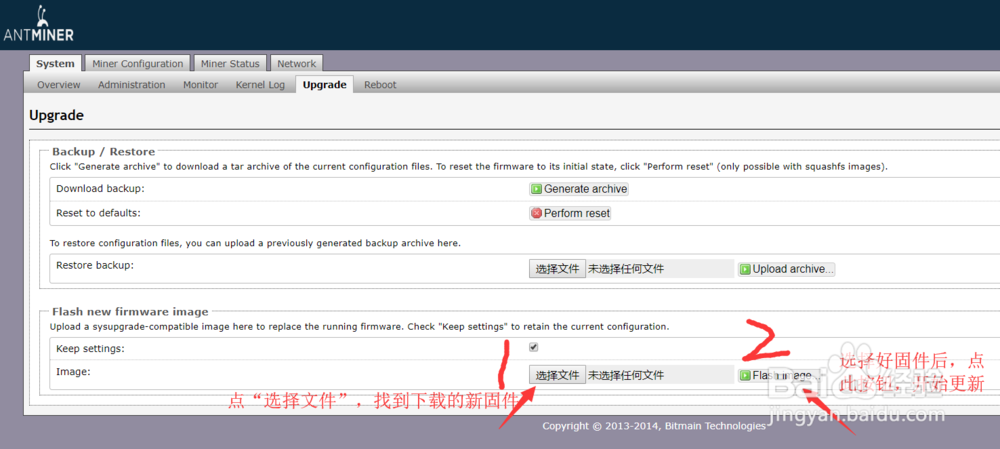View the Kernel Log subtab

(260, 84)
